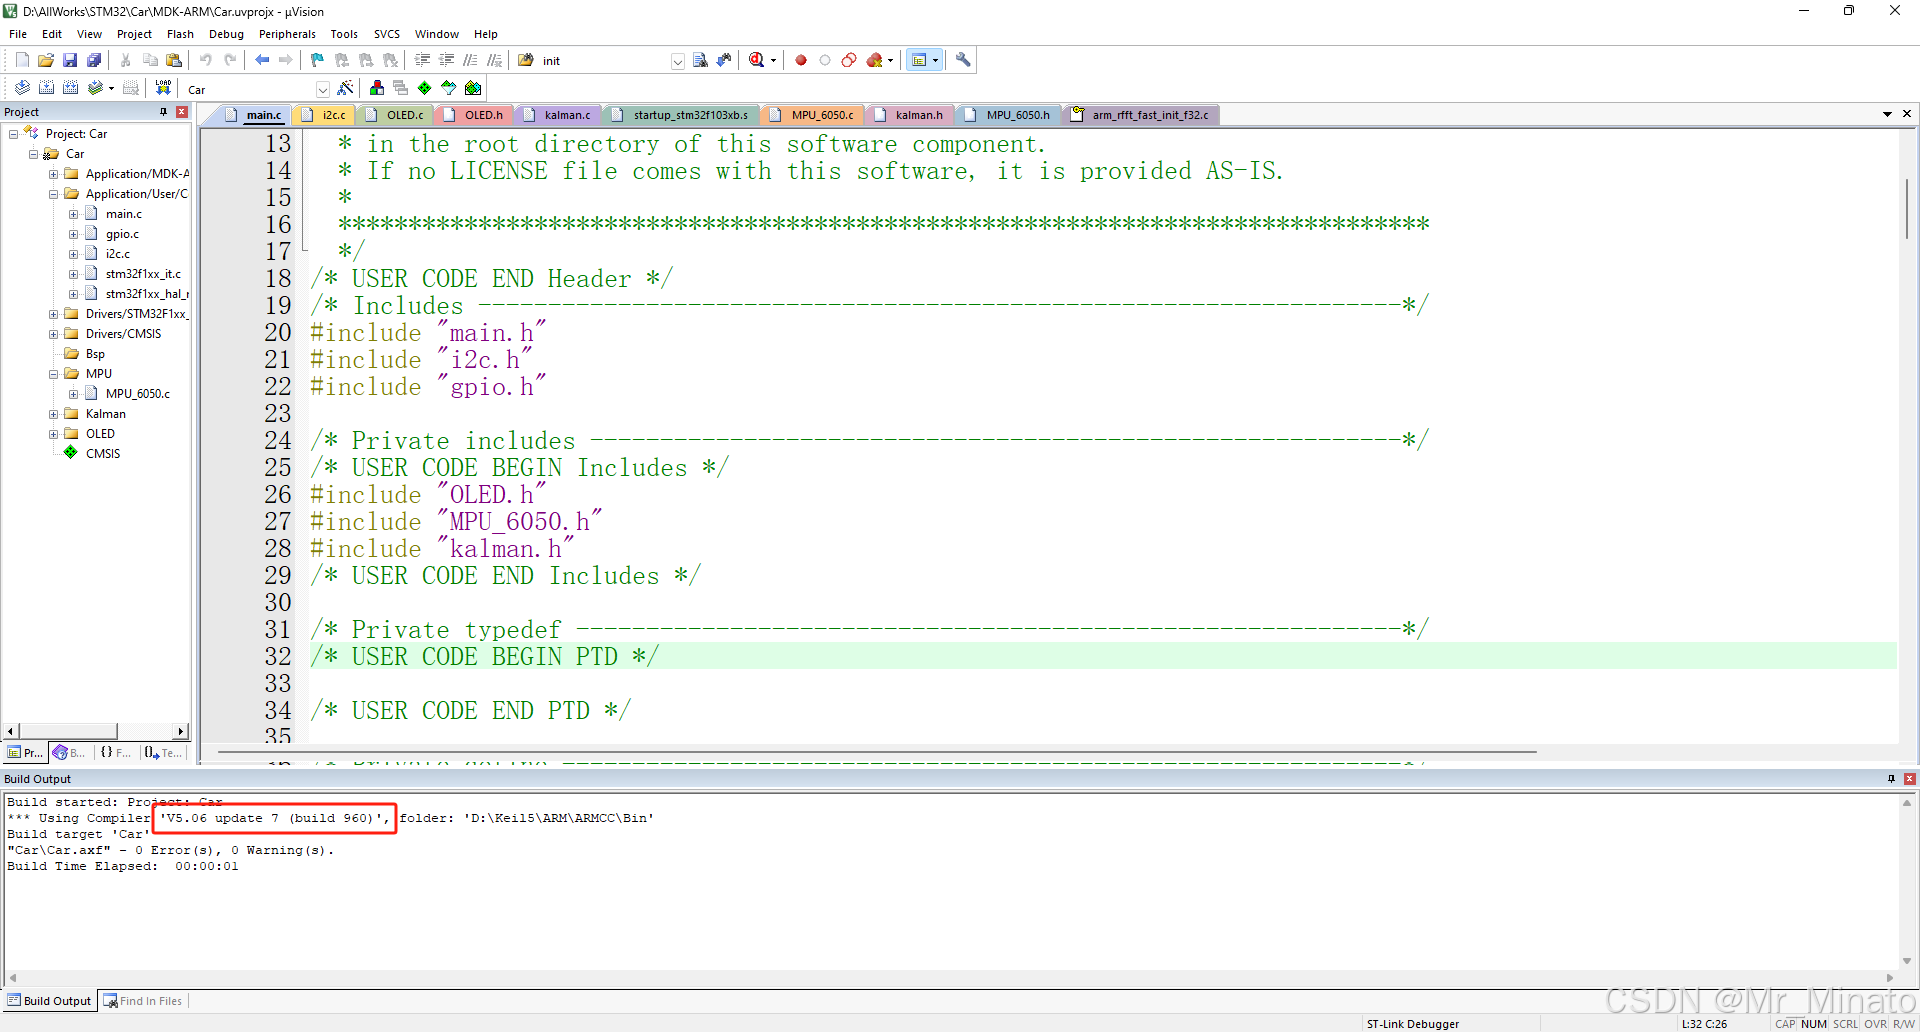Open the Peripherals menu
The width and height of the screenshot is (1920, 1032).
point(287,34)
